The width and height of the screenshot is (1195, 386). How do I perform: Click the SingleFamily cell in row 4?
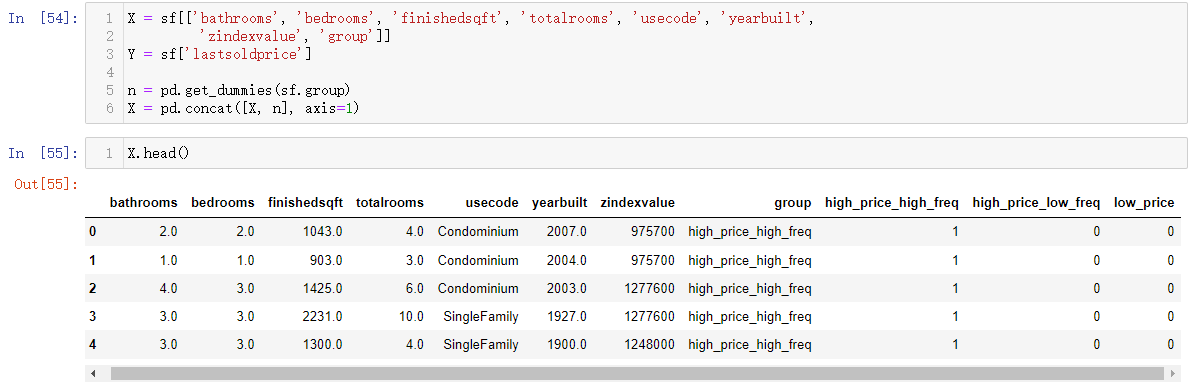coord(481,345)
